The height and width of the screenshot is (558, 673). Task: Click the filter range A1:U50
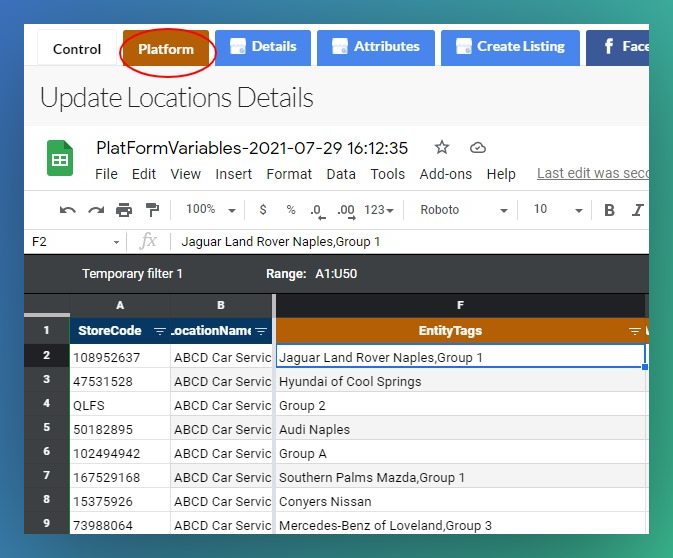[336, 274]
